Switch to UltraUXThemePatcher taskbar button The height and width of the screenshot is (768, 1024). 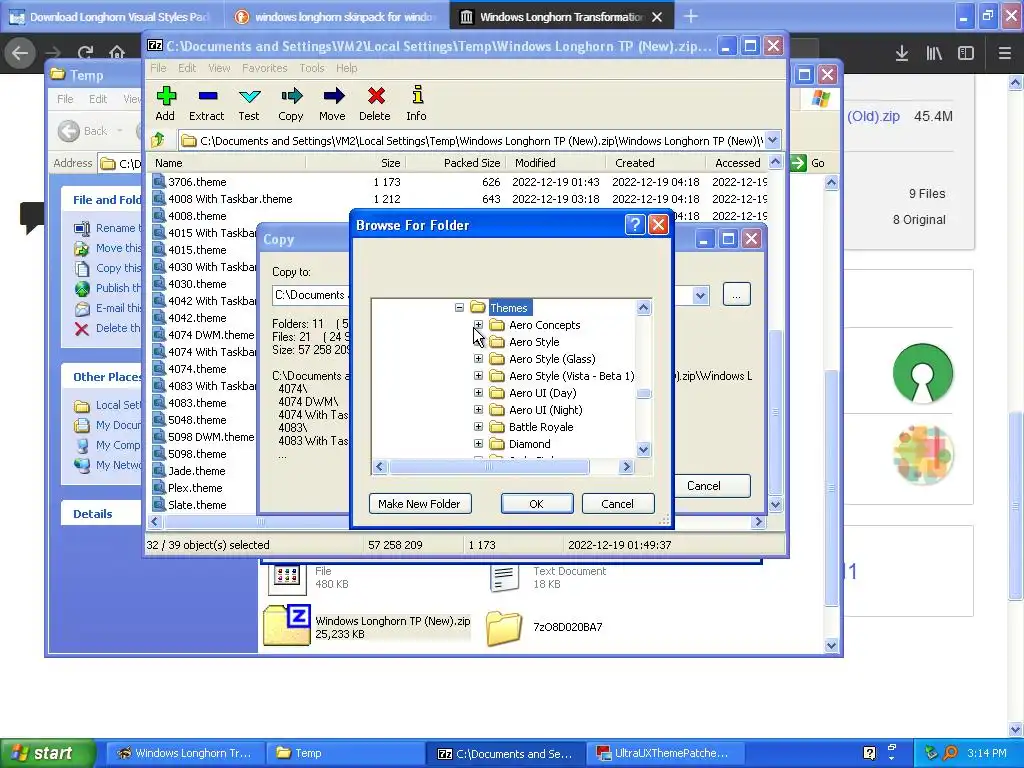[x=665, y=753]
